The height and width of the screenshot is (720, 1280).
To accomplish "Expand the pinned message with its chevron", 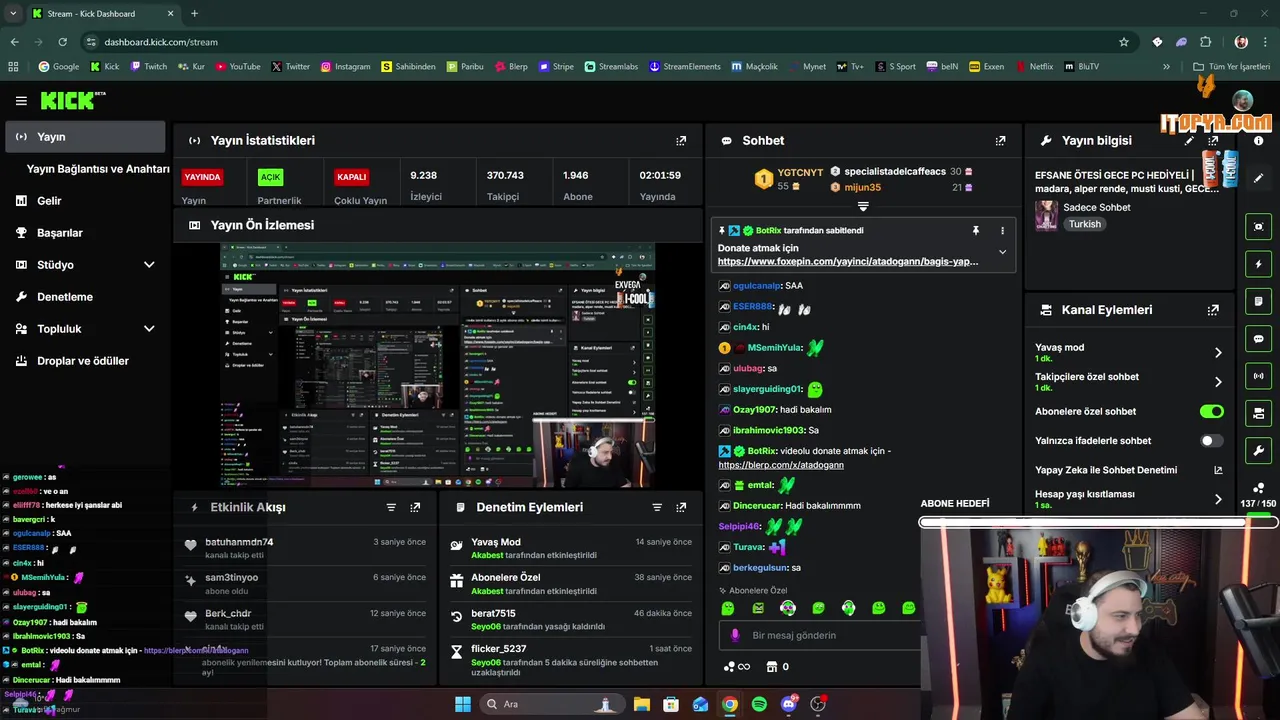I will (x=1002, y=252).
